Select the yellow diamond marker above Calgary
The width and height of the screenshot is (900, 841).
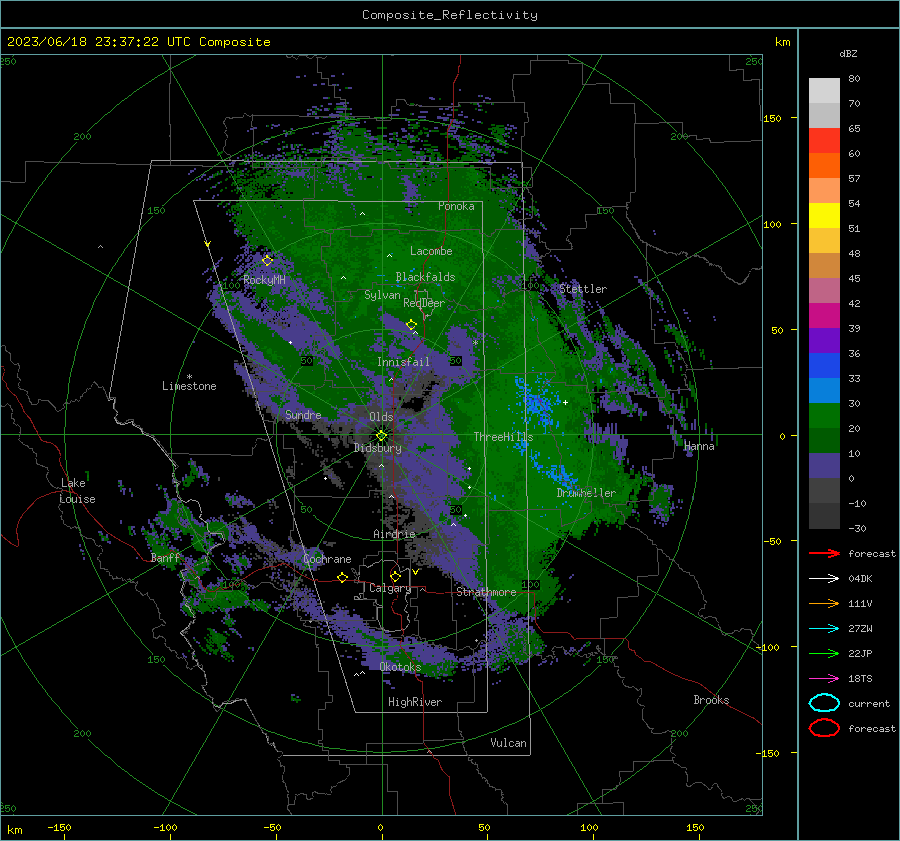coord(395,576)
